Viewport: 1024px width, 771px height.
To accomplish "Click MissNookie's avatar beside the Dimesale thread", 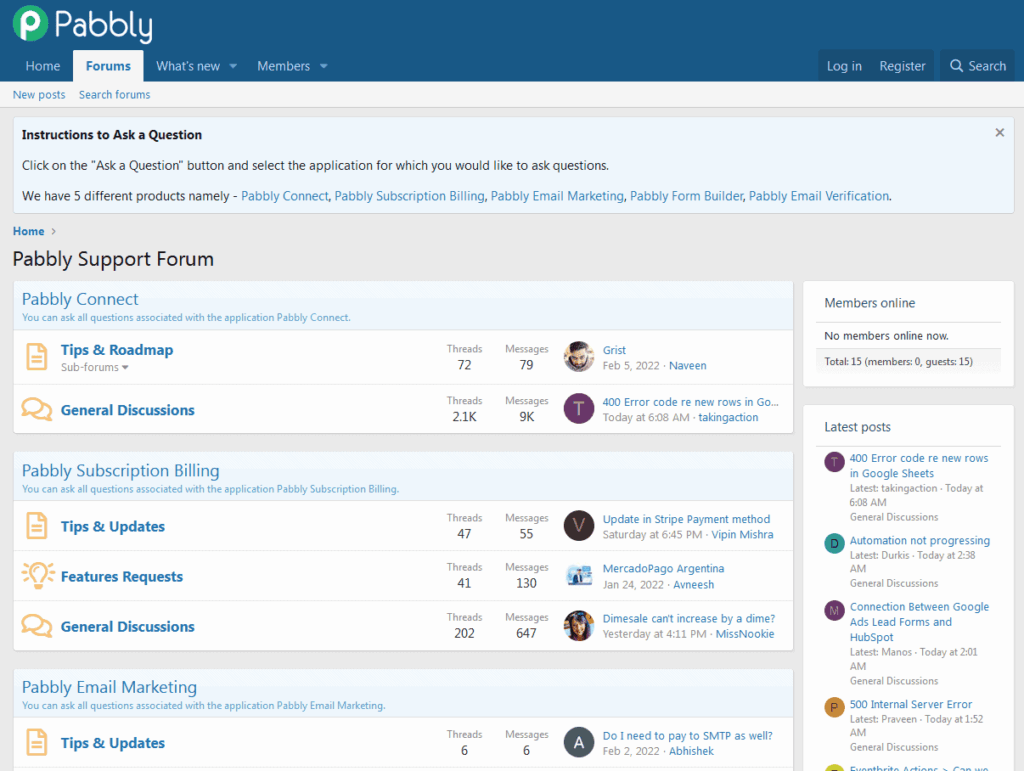I will 579,626.
